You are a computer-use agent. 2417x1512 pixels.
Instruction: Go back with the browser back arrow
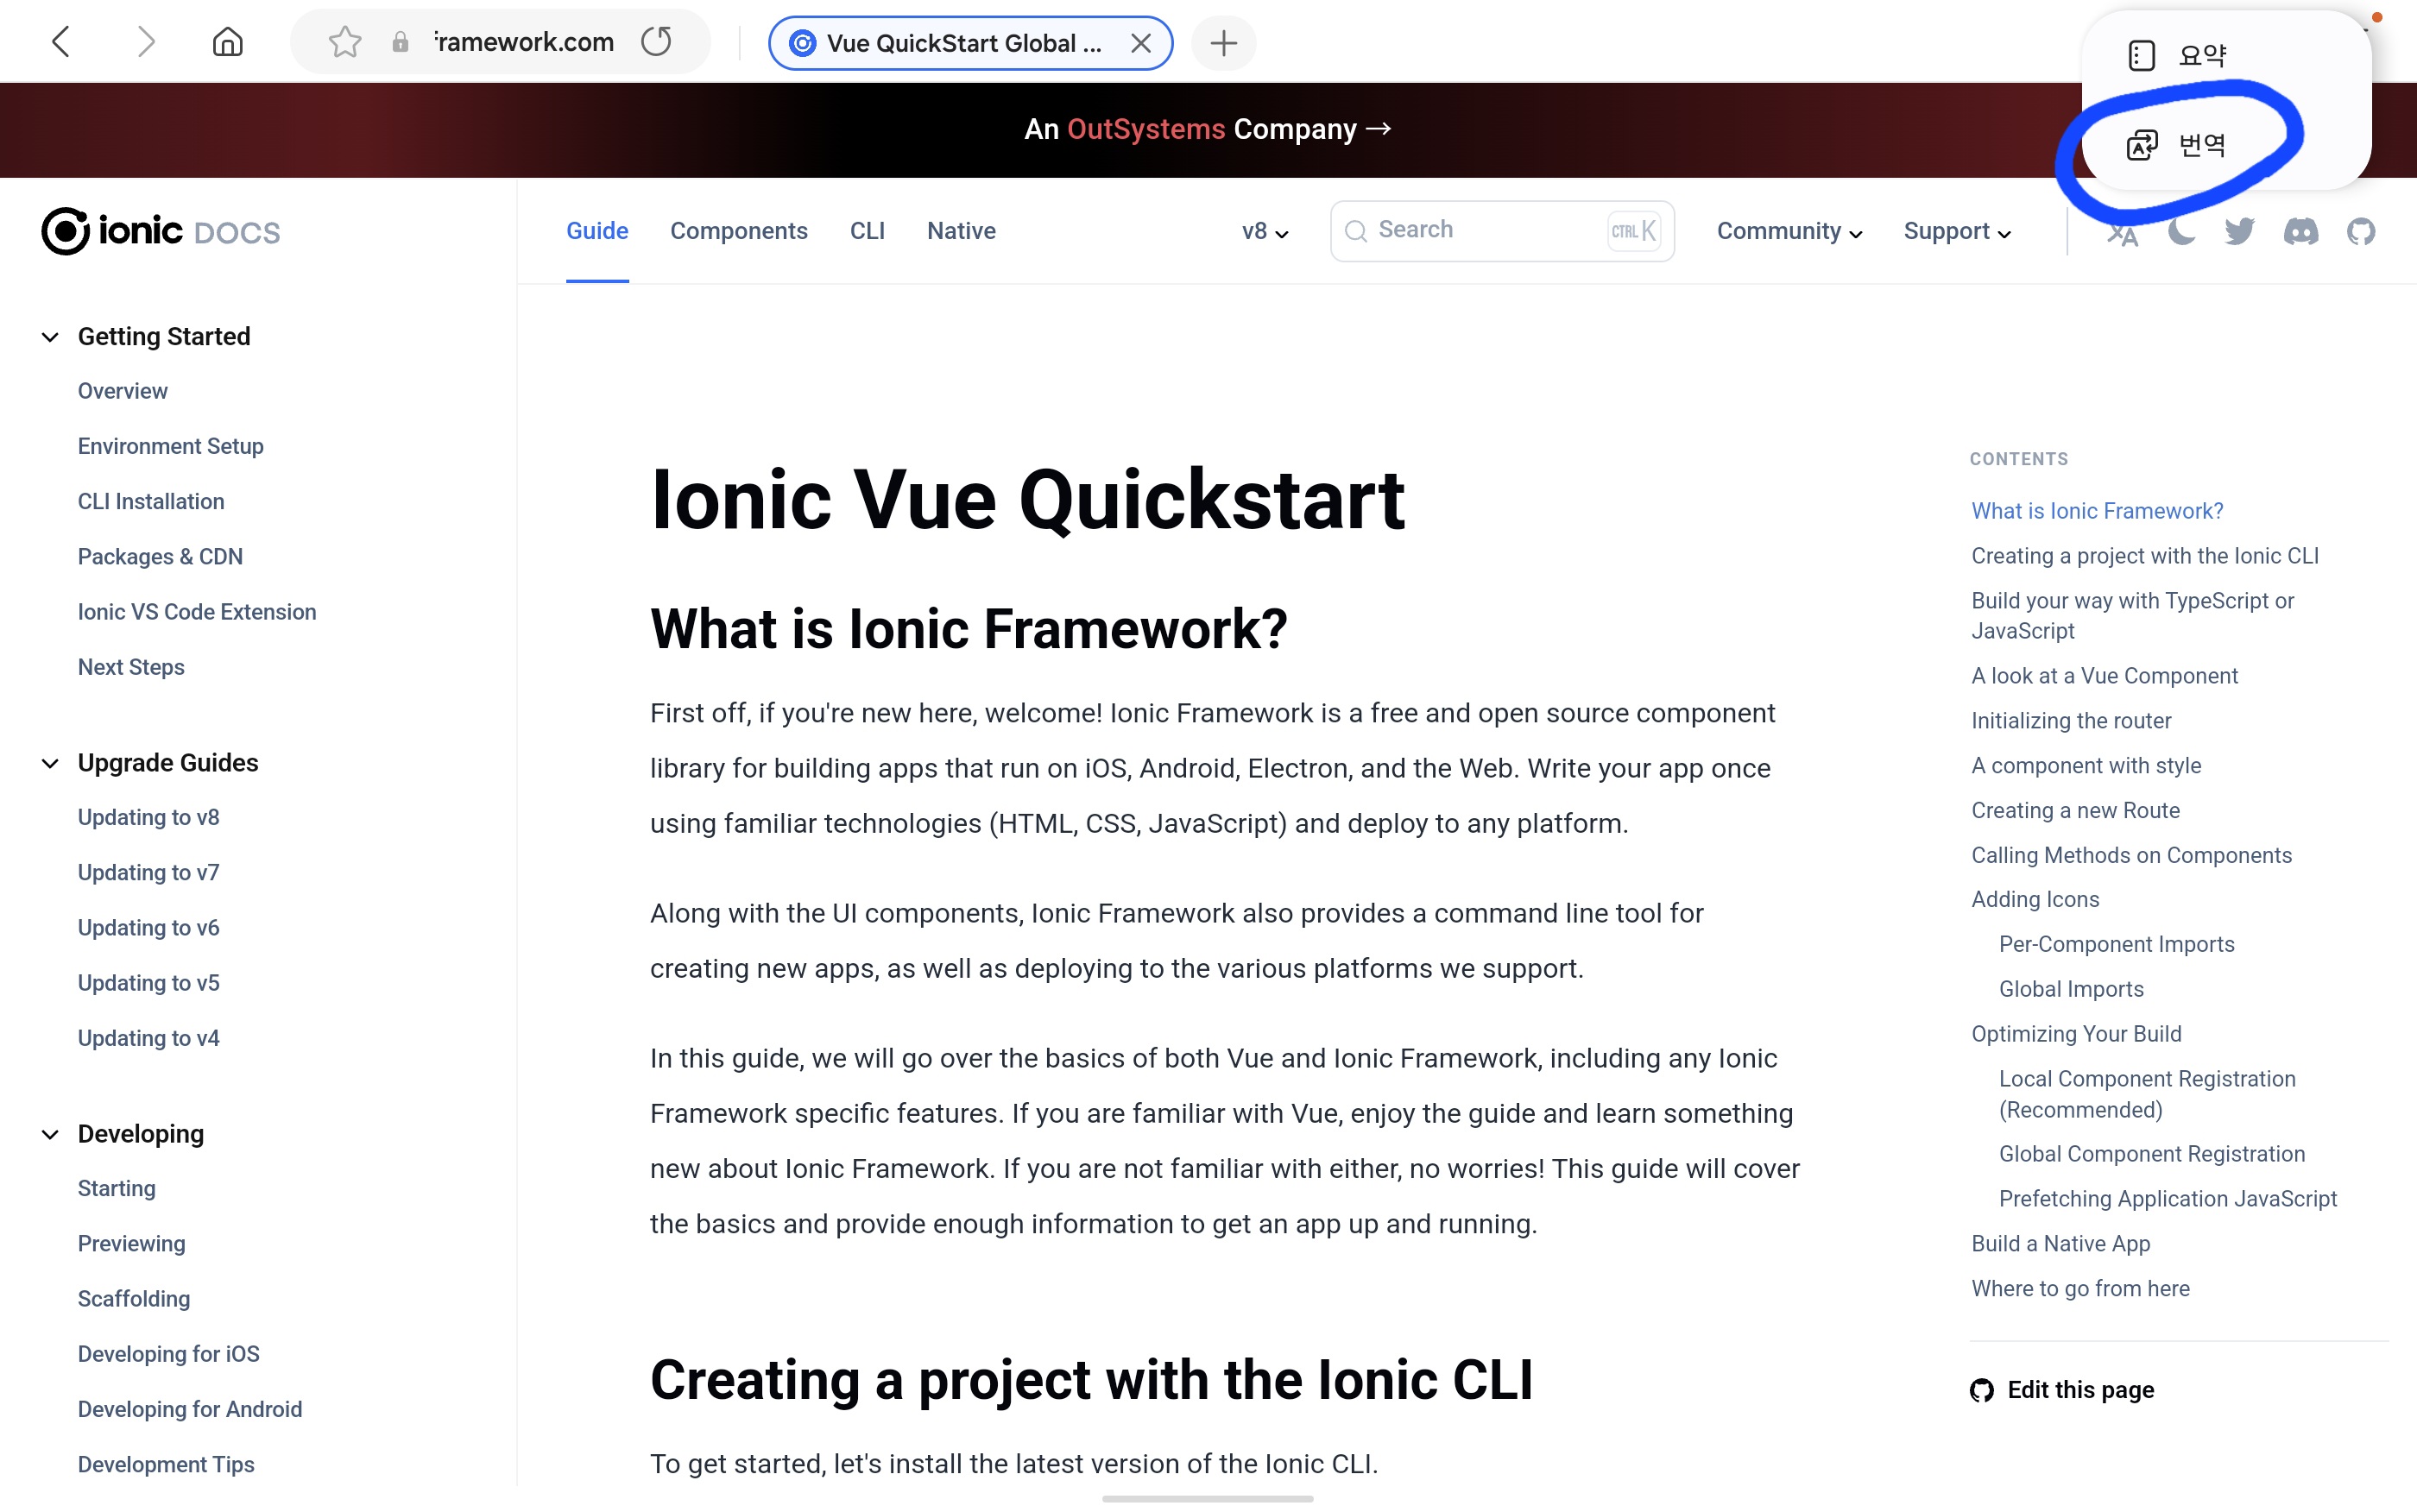[x=61, y=42]
